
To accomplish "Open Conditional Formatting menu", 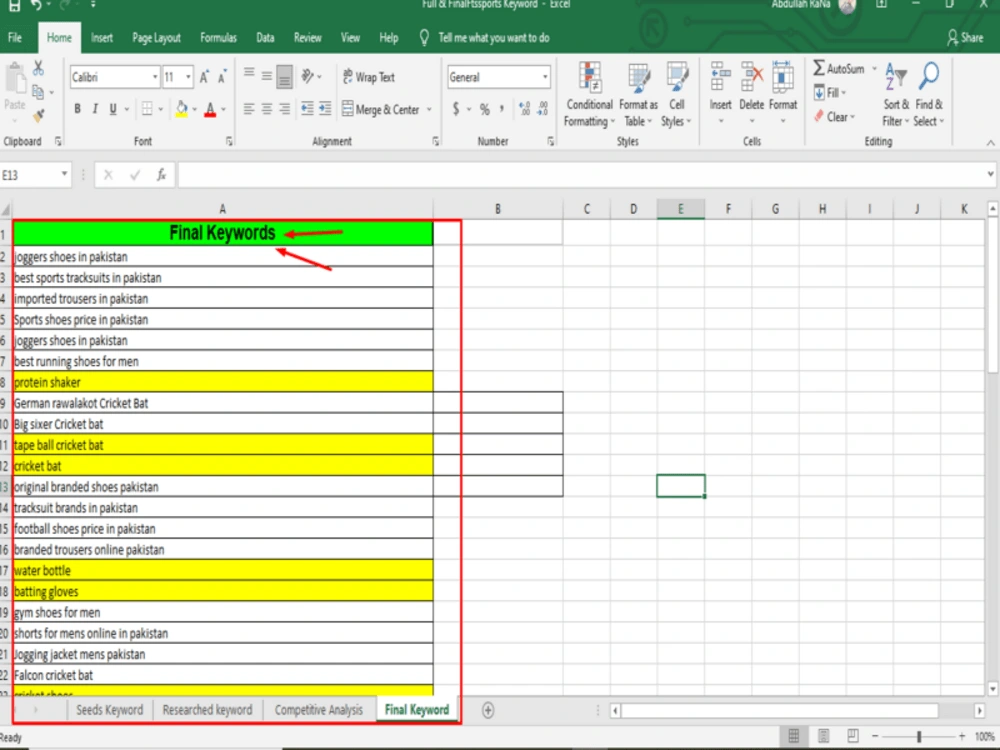I will [x=589, y=94].
